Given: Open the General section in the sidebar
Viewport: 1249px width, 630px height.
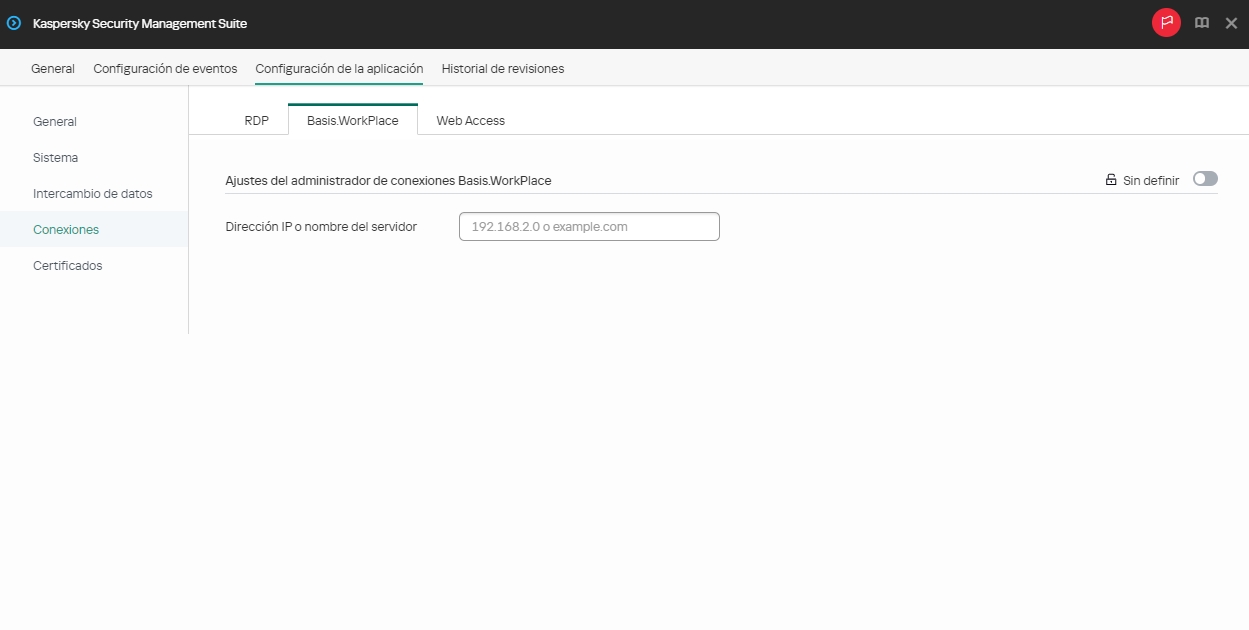Looking at the screenshot, I should coord(55,121).
